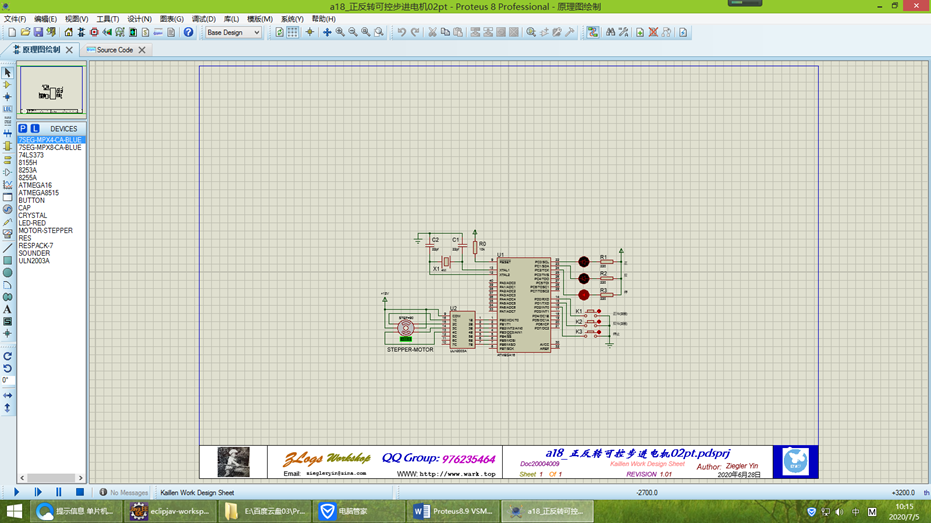Click the Undo arrow icon
Viewport: 931px width, 524px height.
pyautogui.click(x=402, y=32)
